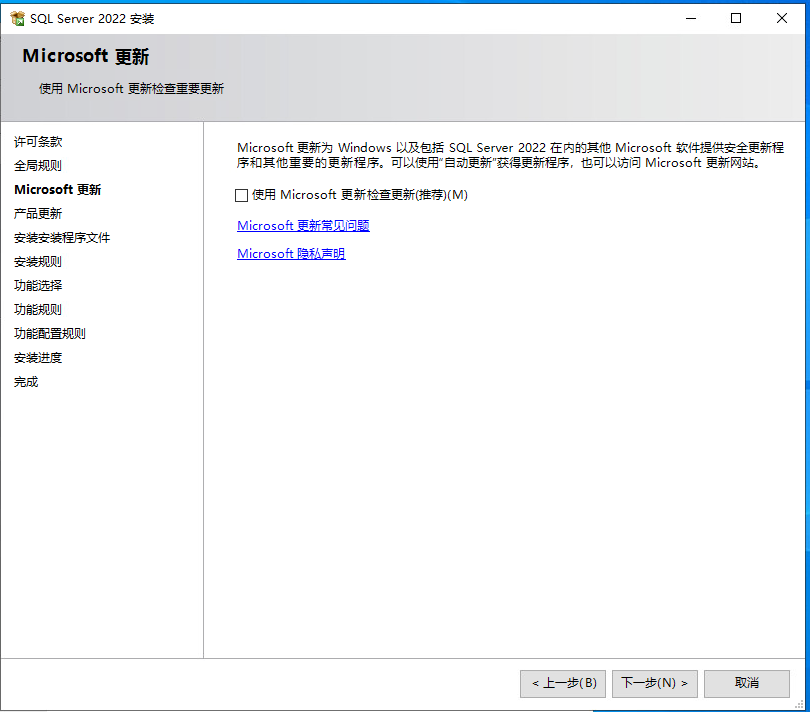Viewport: 810px width, 712px height.
Task: Select the bold Microsoft 更新 sidebar step
Action: pos(58,190)
